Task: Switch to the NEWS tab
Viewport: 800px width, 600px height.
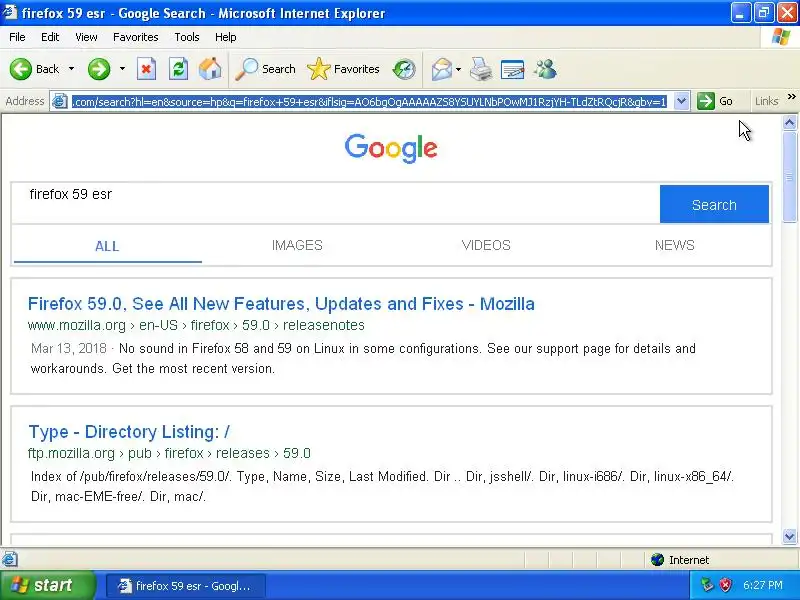Action: (x=674, y=245)
